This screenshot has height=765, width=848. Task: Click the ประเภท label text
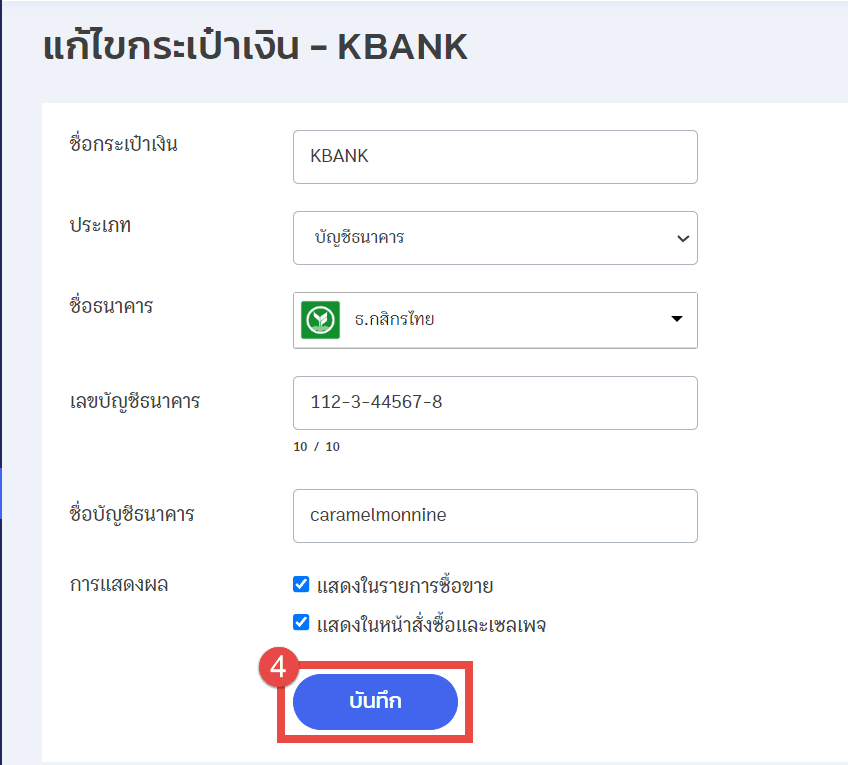[100, 226]
